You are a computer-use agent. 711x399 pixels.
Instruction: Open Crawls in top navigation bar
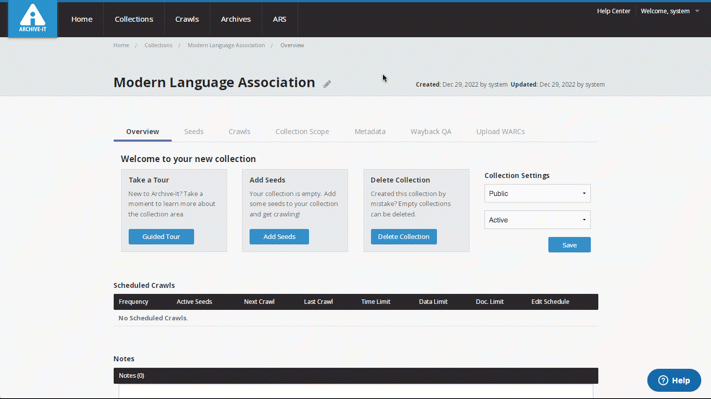pyautogui.click(x=187, y=19)
